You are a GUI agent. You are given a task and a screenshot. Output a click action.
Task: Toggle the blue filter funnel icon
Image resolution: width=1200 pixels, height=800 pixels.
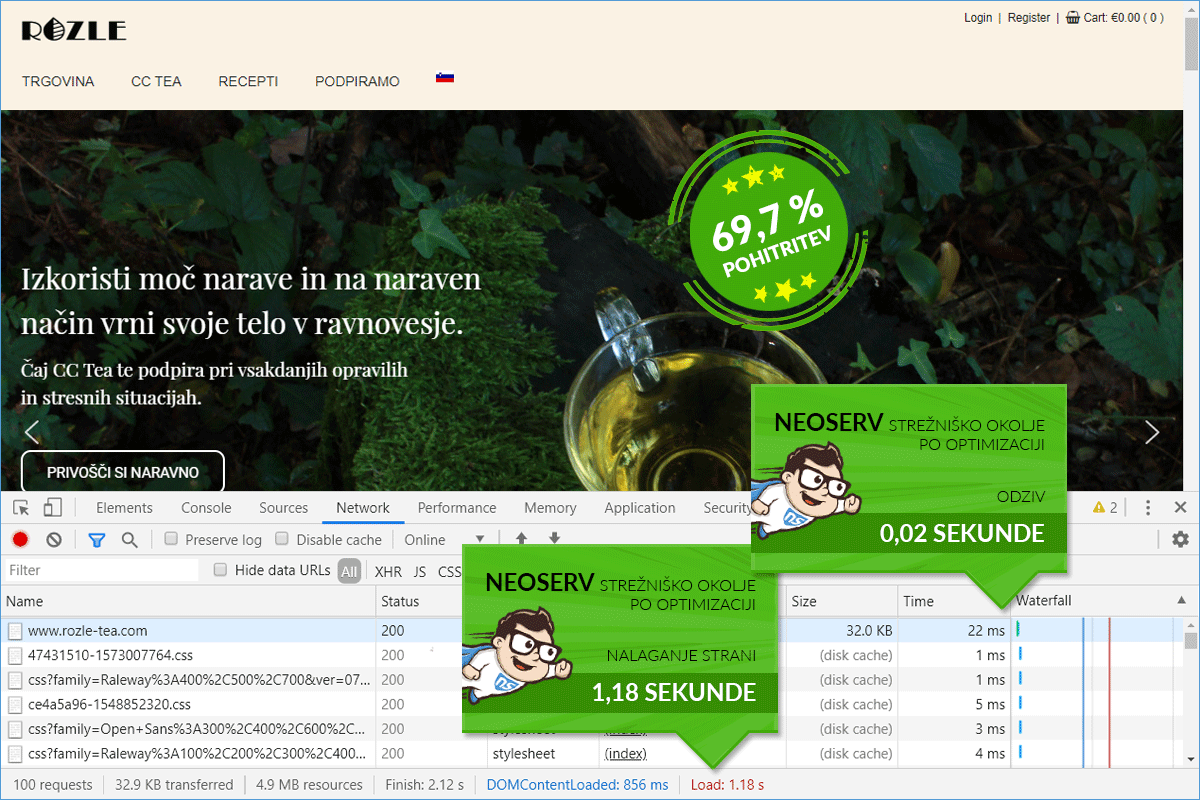pos(96,540)
